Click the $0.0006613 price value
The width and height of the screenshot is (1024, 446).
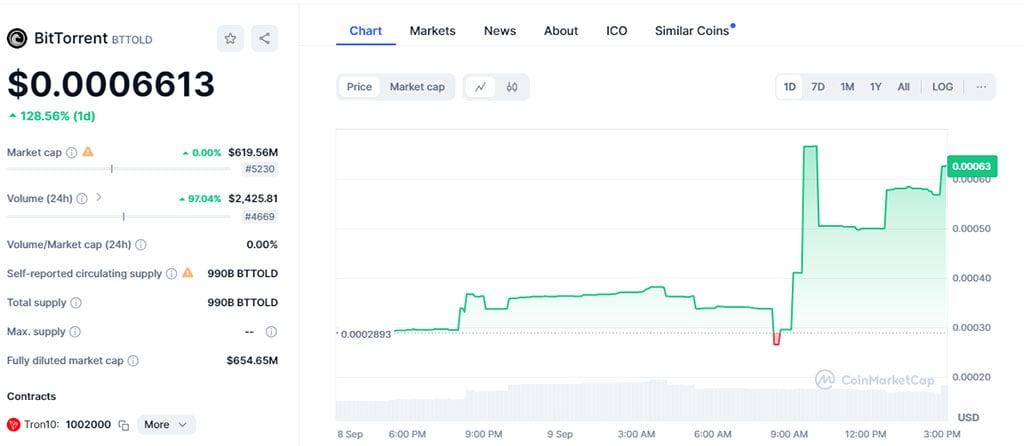click(x=111, y=84)
